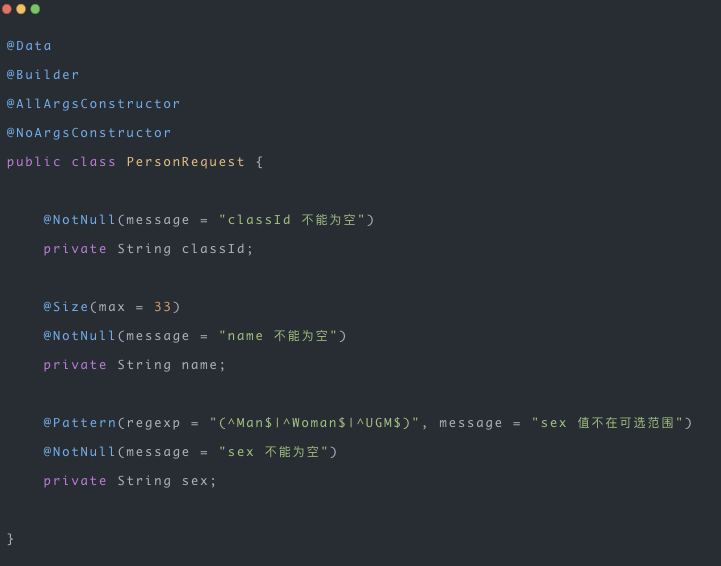Image resolution: width=721 pixels, height=566 pixels.
Task: Click the @Builder annotation
Action: pos(43,75)
